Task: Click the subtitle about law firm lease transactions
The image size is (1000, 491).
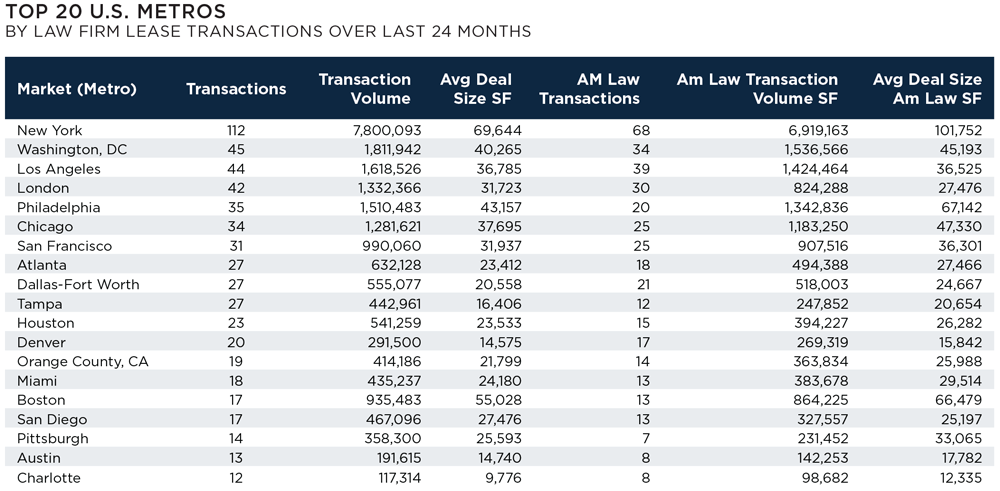Action: pyautogui.click(x=268, y=32)
